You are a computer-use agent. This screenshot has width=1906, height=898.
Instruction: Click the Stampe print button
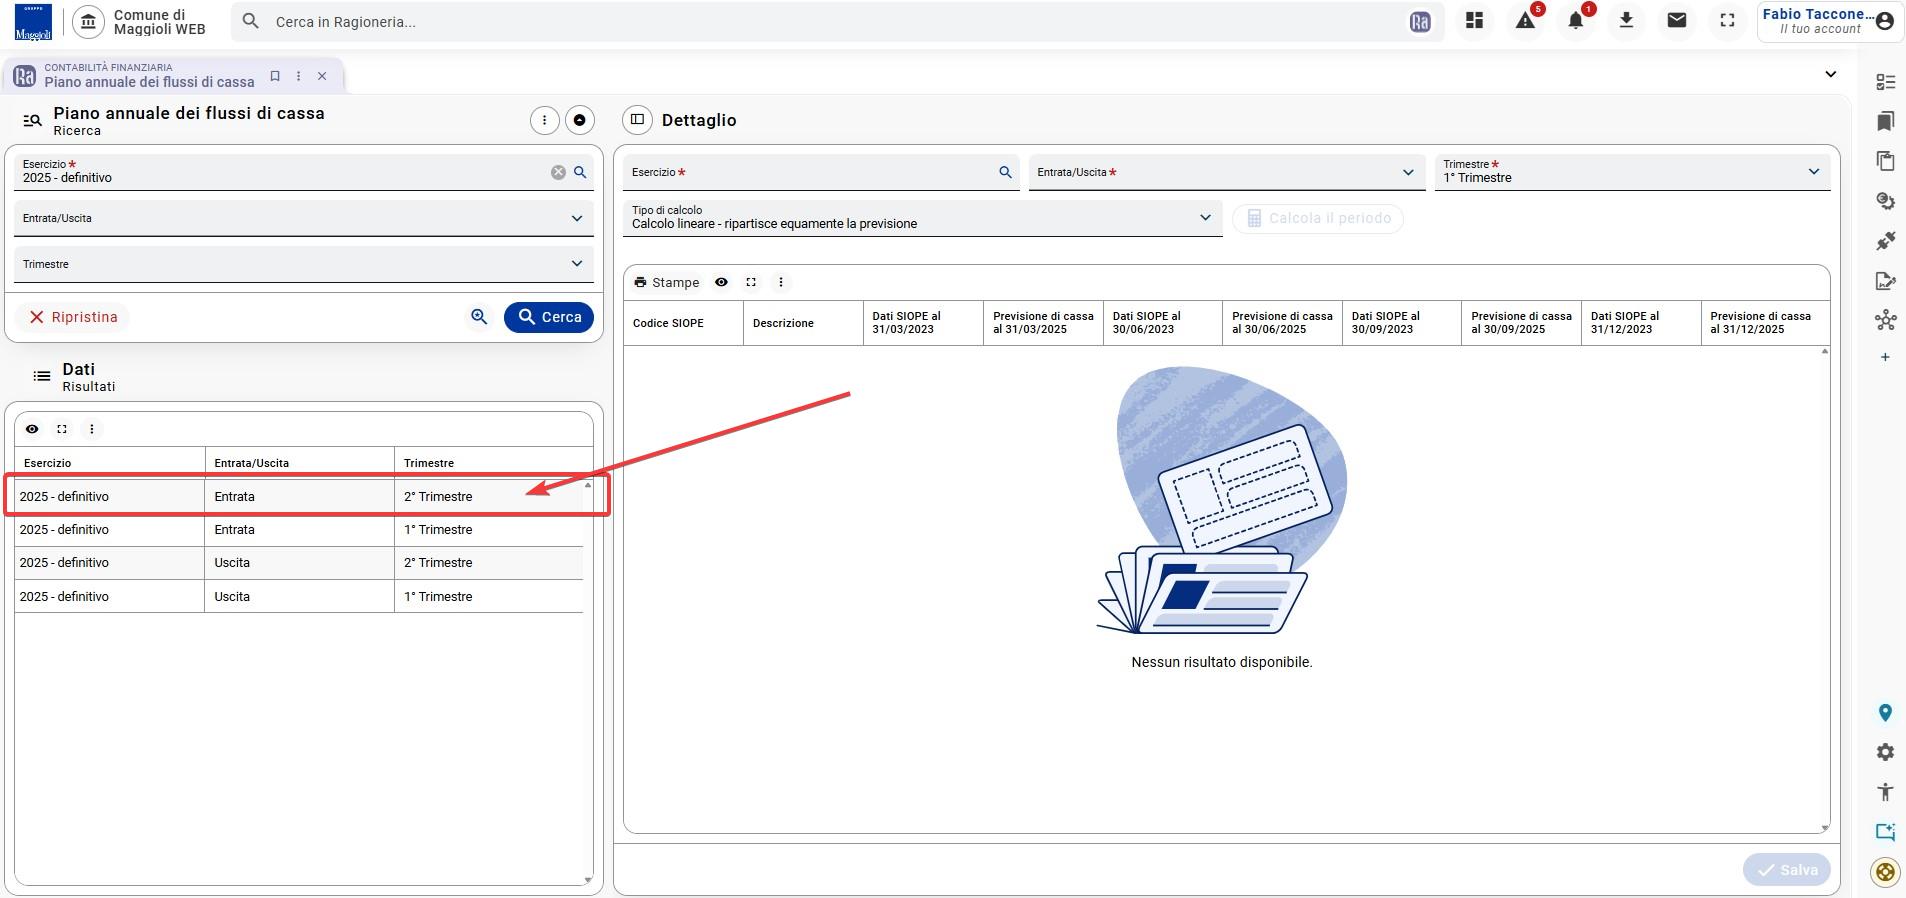click(666, 282)
